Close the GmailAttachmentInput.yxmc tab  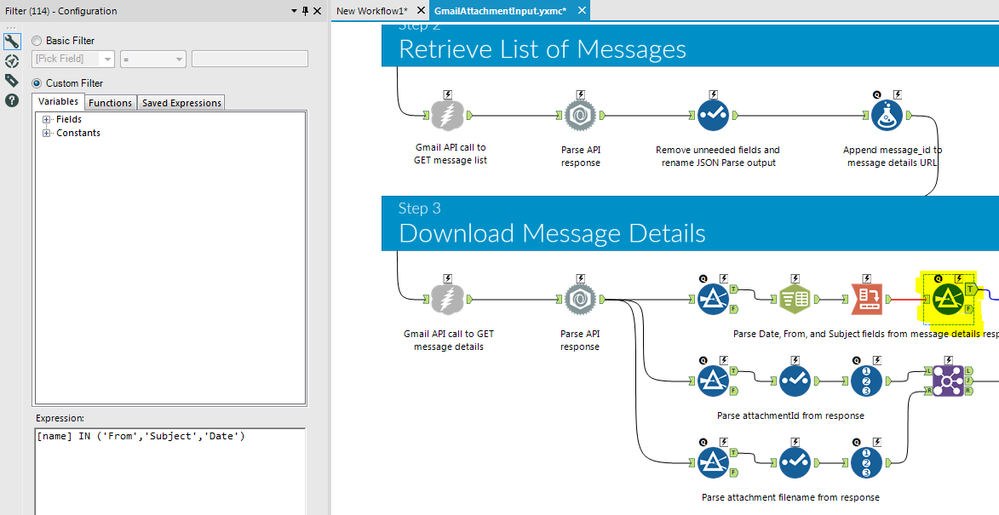(x=581, y=11)
